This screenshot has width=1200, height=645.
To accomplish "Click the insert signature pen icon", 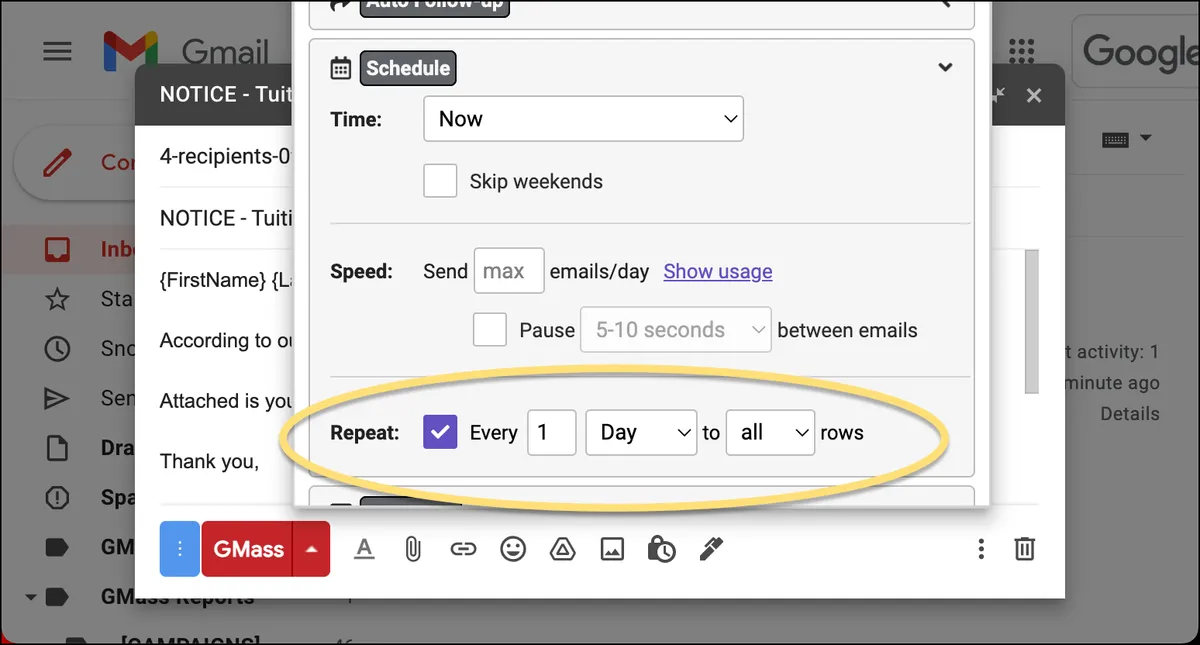I will pos(710,549).
